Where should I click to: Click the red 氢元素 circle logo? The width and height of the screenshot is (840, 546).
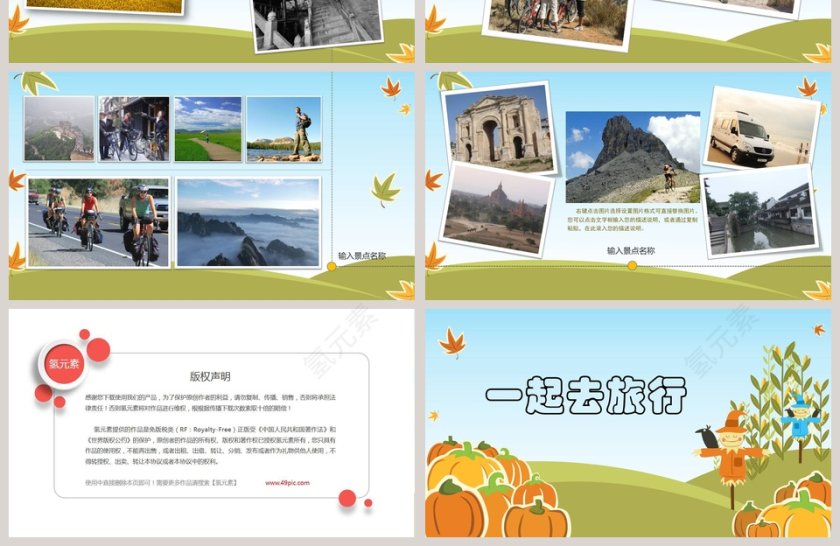pos(62,364)
